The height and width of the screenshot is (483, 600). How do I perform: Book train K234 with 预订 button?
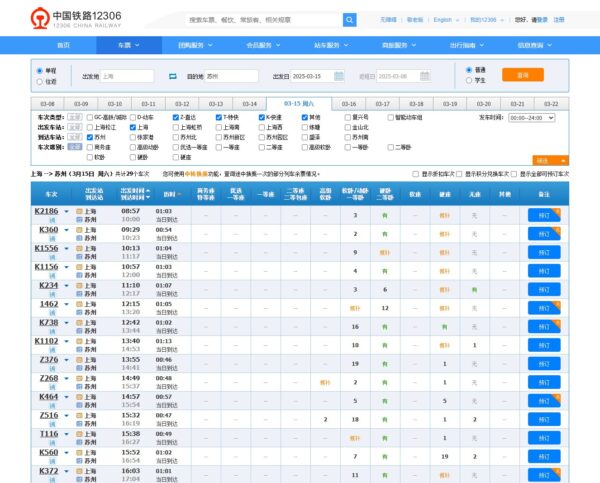544,287
